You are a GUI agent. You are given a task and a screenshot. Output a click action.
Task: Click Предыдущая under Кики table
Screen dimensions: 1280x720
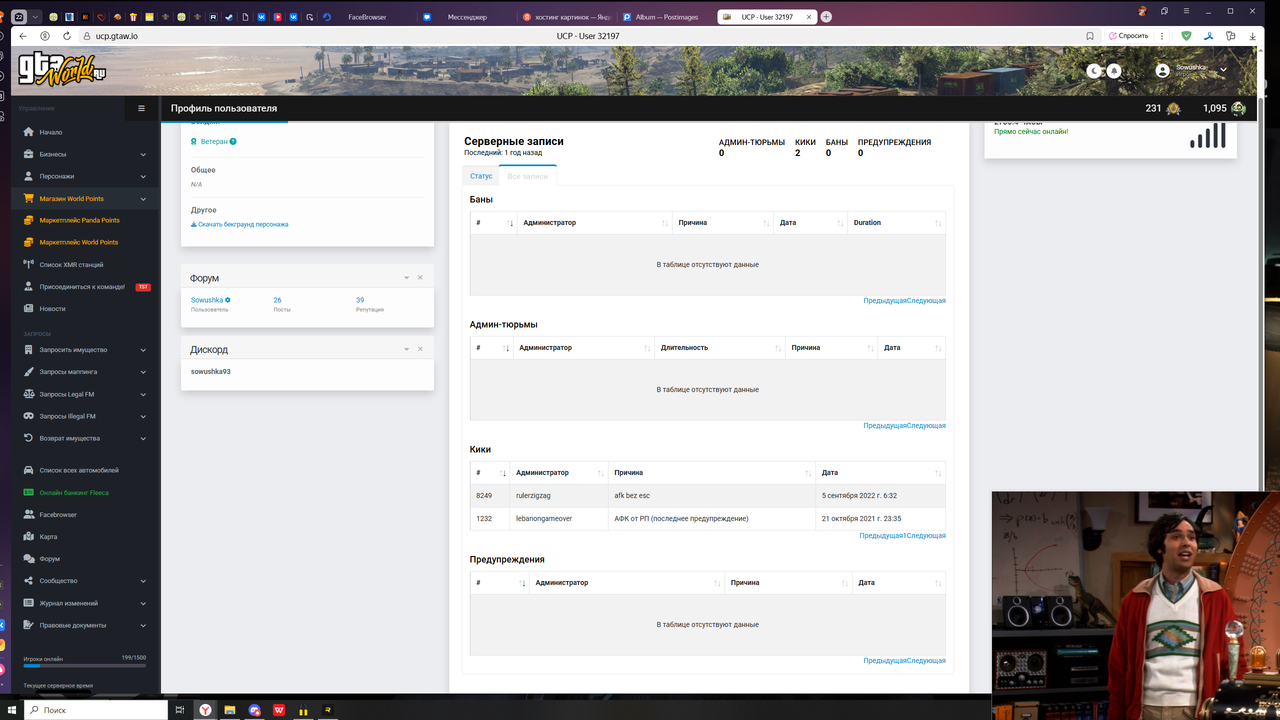(x=881, y=535)
